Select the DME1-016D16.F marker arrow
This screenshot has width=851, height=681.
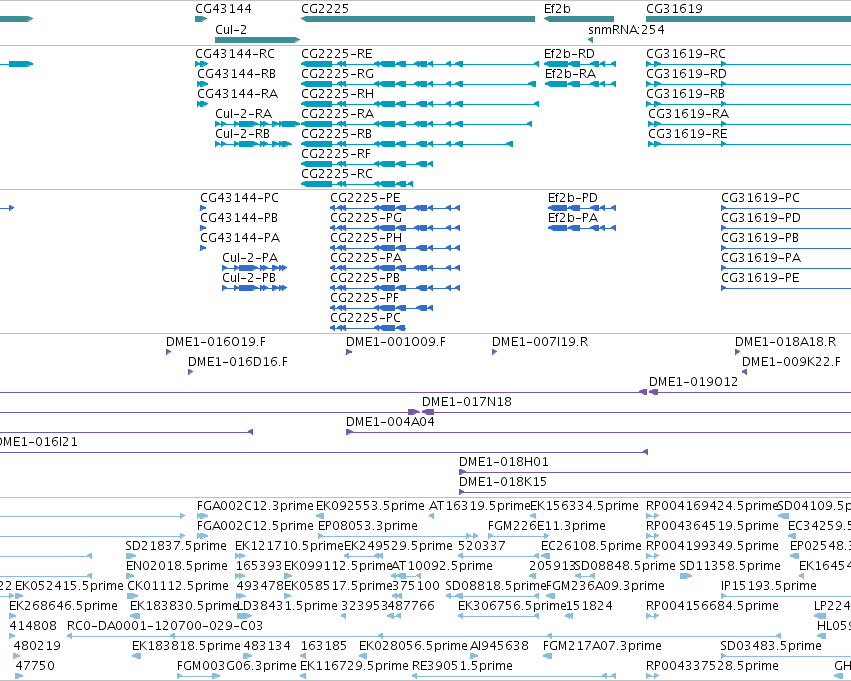pyautogui.click(x=190, y=372)
